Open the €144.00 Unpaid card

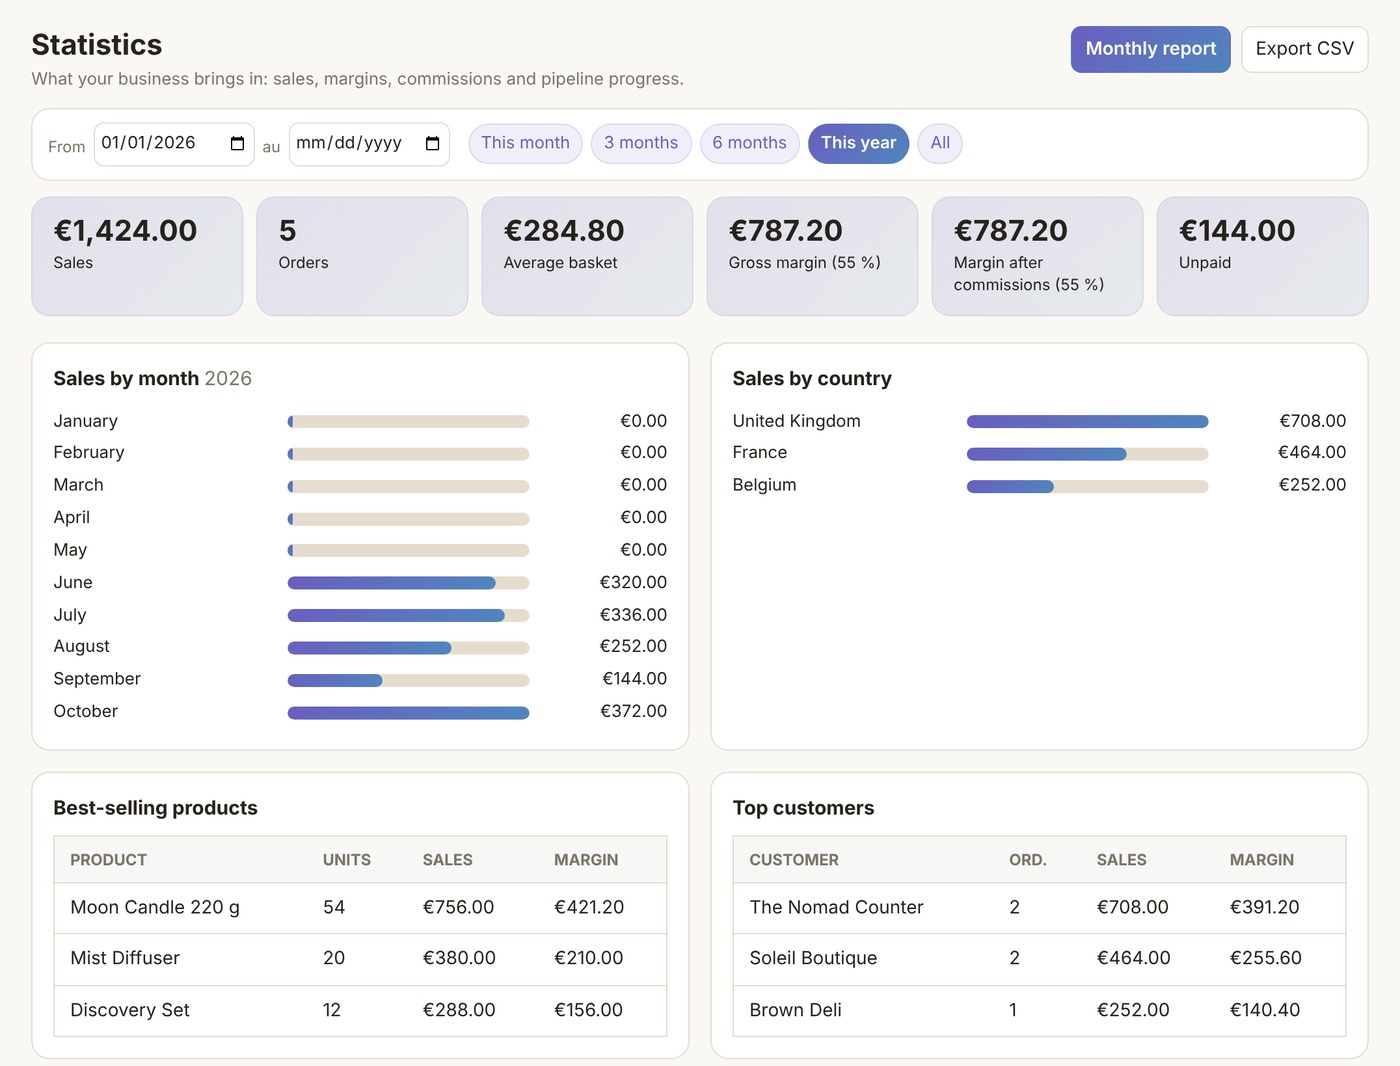coord(1262,256)
